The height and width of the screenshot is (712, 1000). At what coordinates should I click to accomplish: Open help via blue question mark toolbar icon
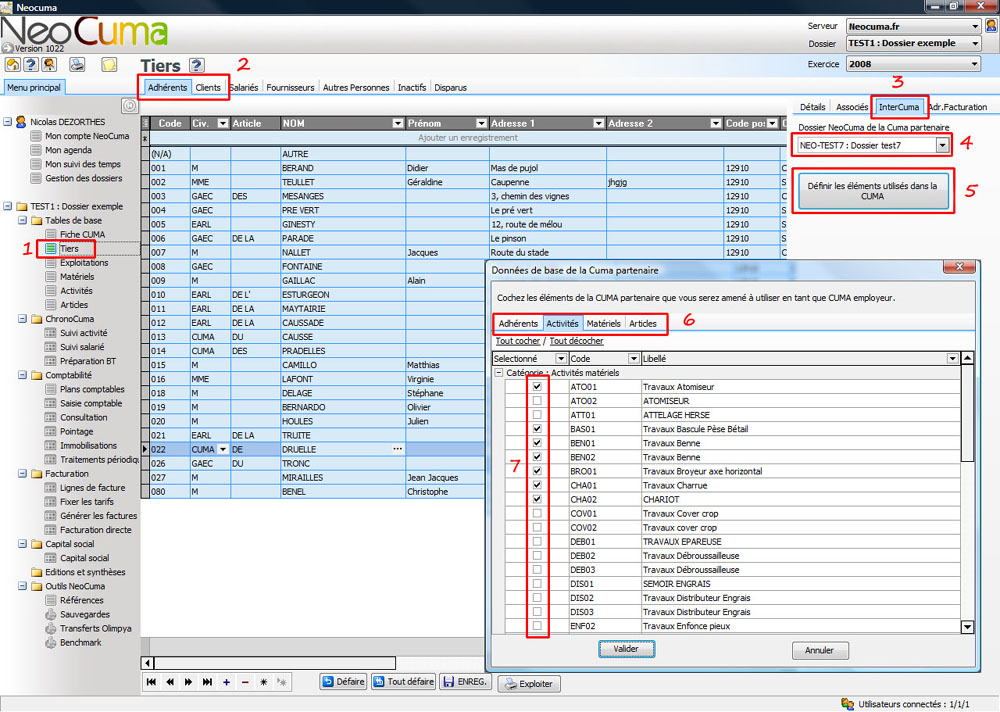[x=31, y=64]
